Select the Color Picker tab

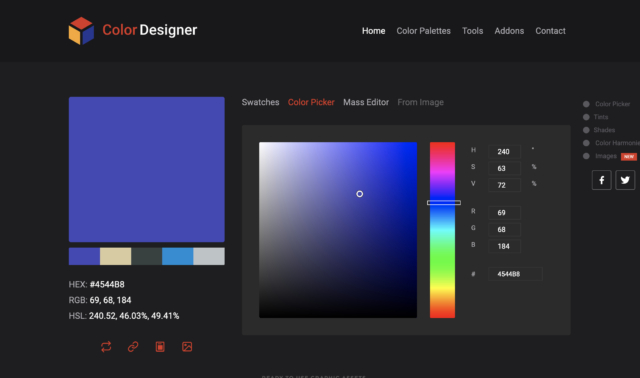[311, 102]
